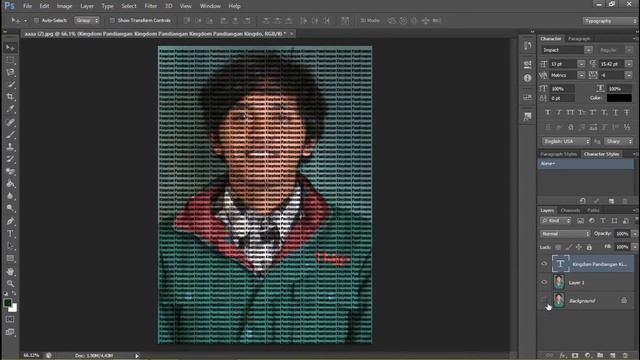Open the Normal blend mode dropdown
The width and height of the screenshot is (640, 360).
click(565, 234)
